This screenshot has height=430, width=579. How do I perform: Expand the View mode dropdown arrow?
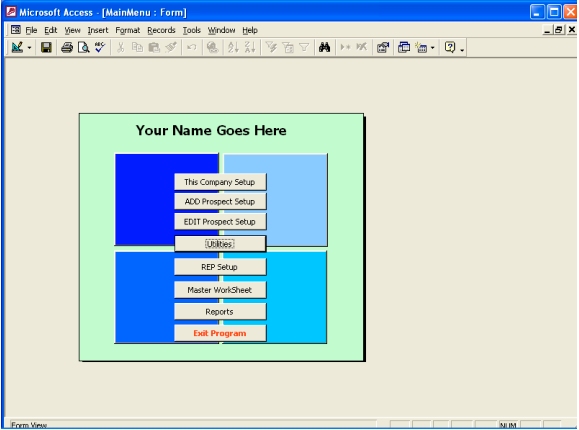pyautogui.click(x=29, y=48)
